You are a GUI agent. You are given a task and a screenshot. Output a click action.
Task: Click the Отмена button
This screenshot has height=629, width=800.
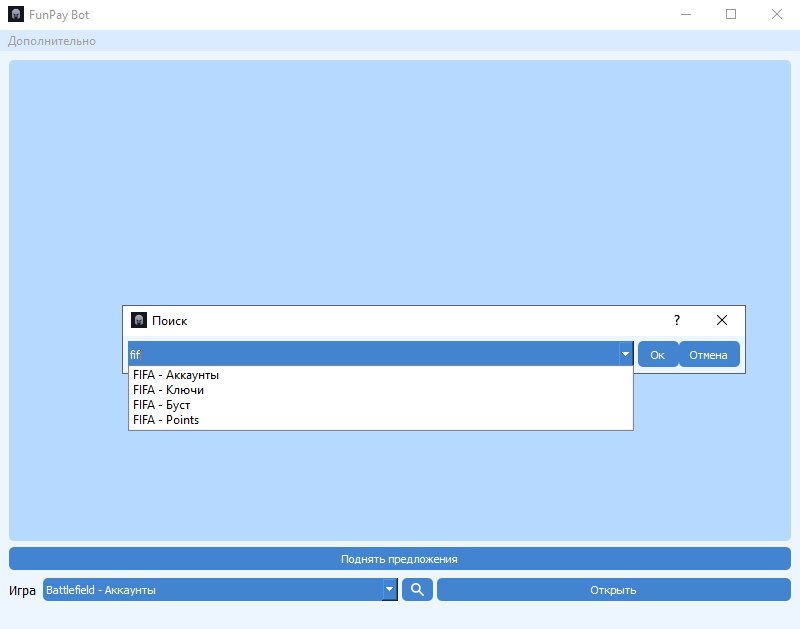[x=709, y=355]
